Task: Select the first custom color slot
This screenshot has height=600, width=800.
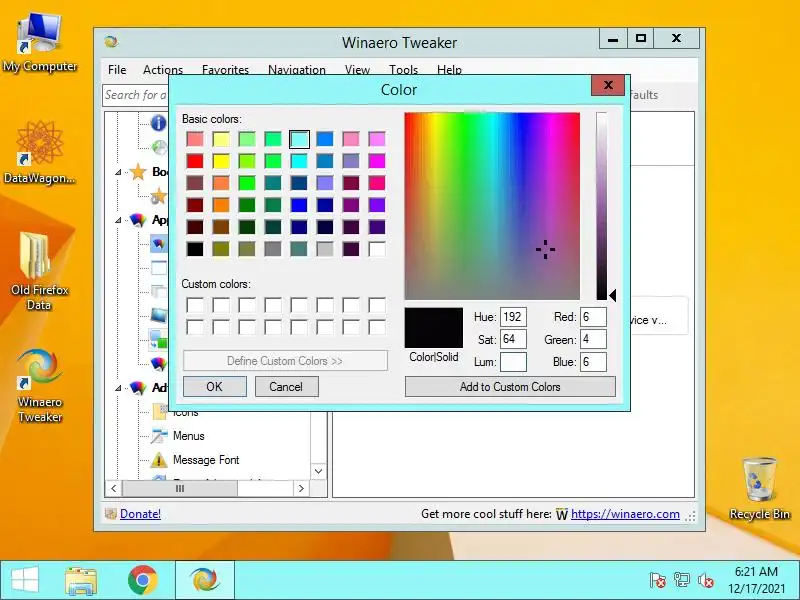Action: coord(195,305)
